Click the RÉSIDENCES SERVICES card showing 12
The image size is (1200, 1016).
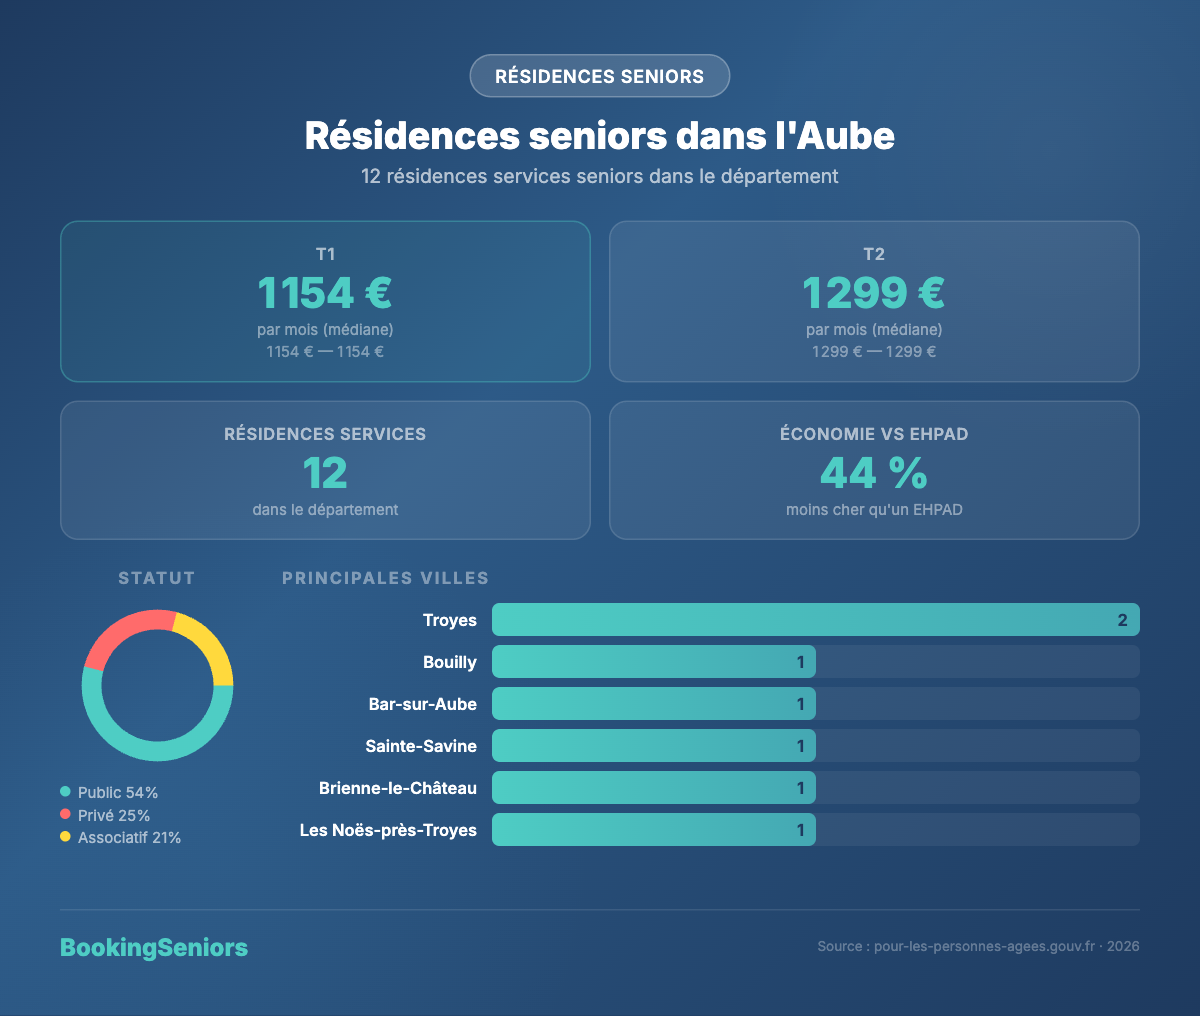[x=325, y=470]
